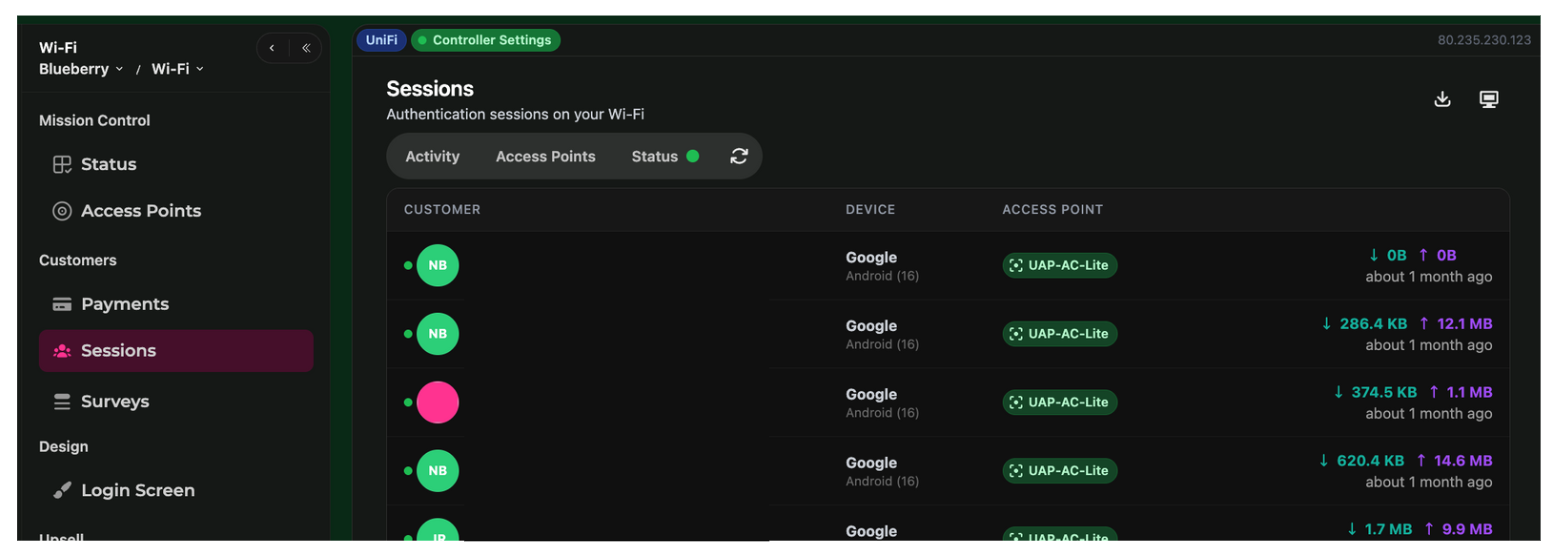The image size is (1548, 554).
Task: Open Login Screen design page
Action: point(137,490)
